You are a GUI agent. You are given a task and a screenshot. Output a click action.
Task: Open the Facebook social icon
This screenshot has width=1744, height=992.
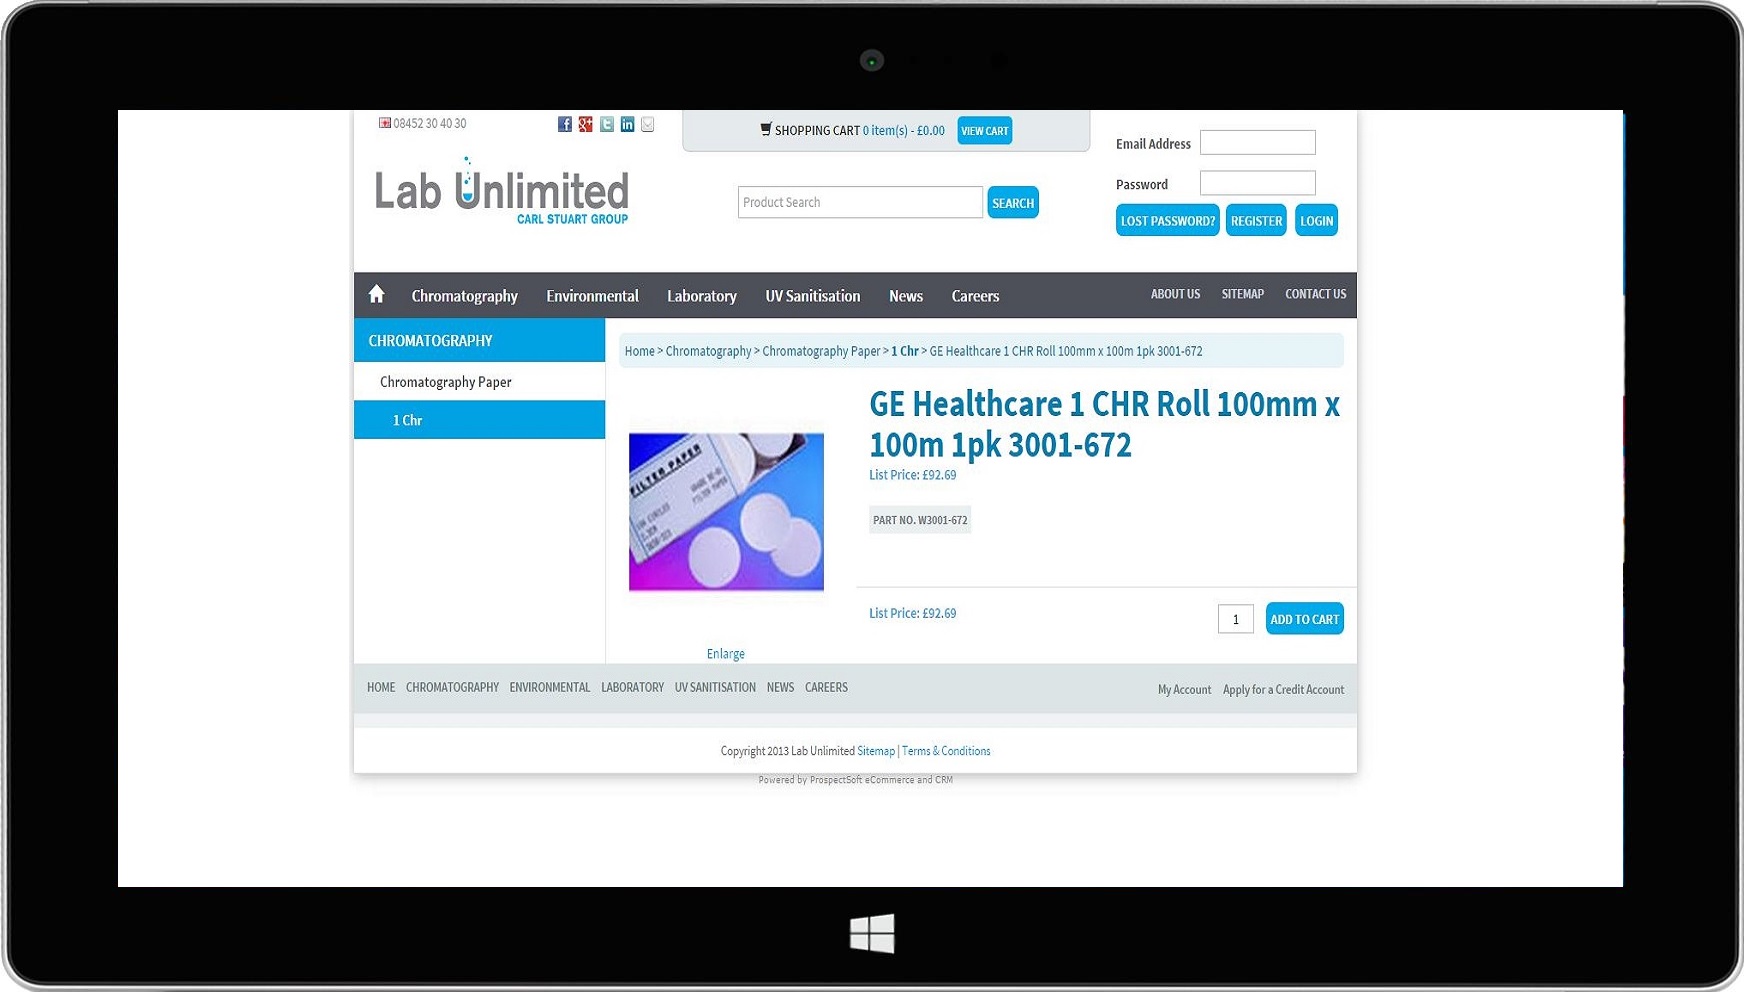coord(565,124)
